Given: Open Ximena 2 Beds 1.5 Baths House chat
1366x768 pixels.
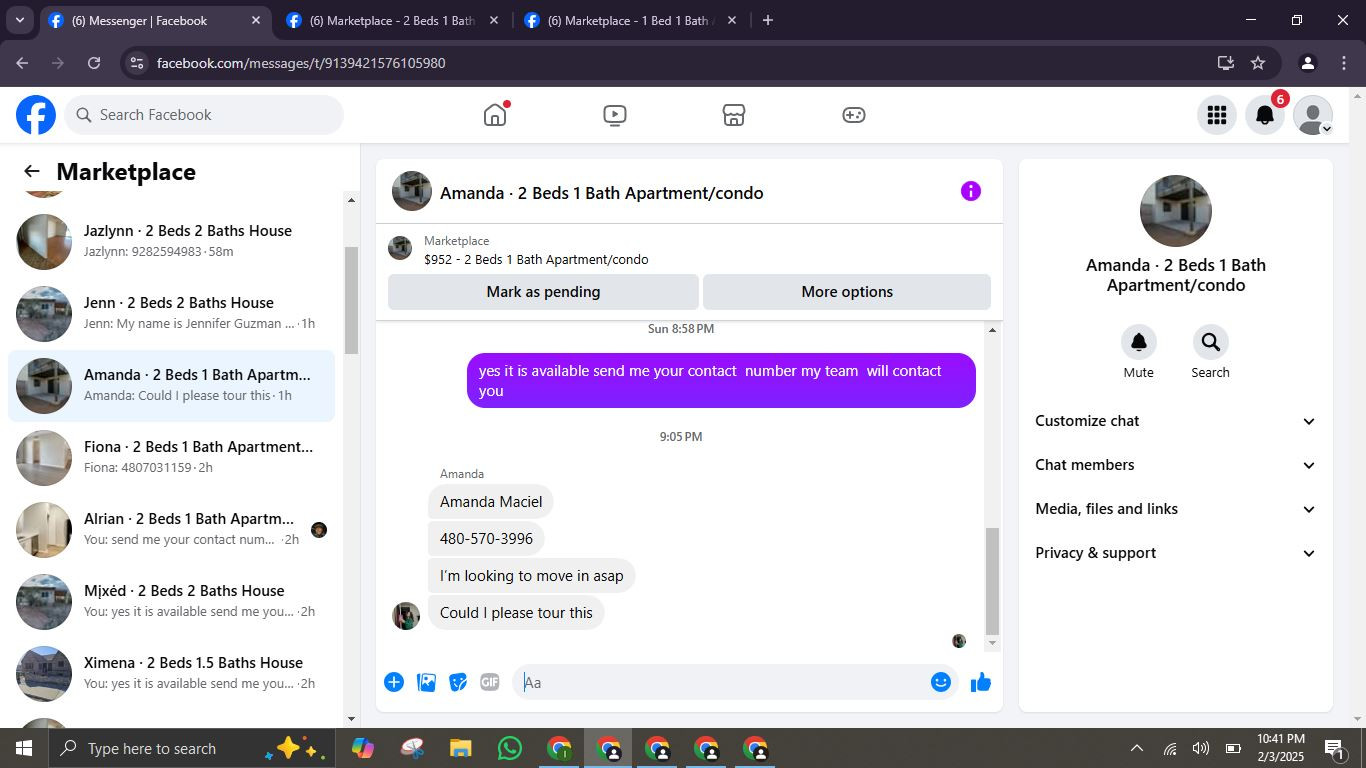Looking at the screenshot, I should point(172,673).
